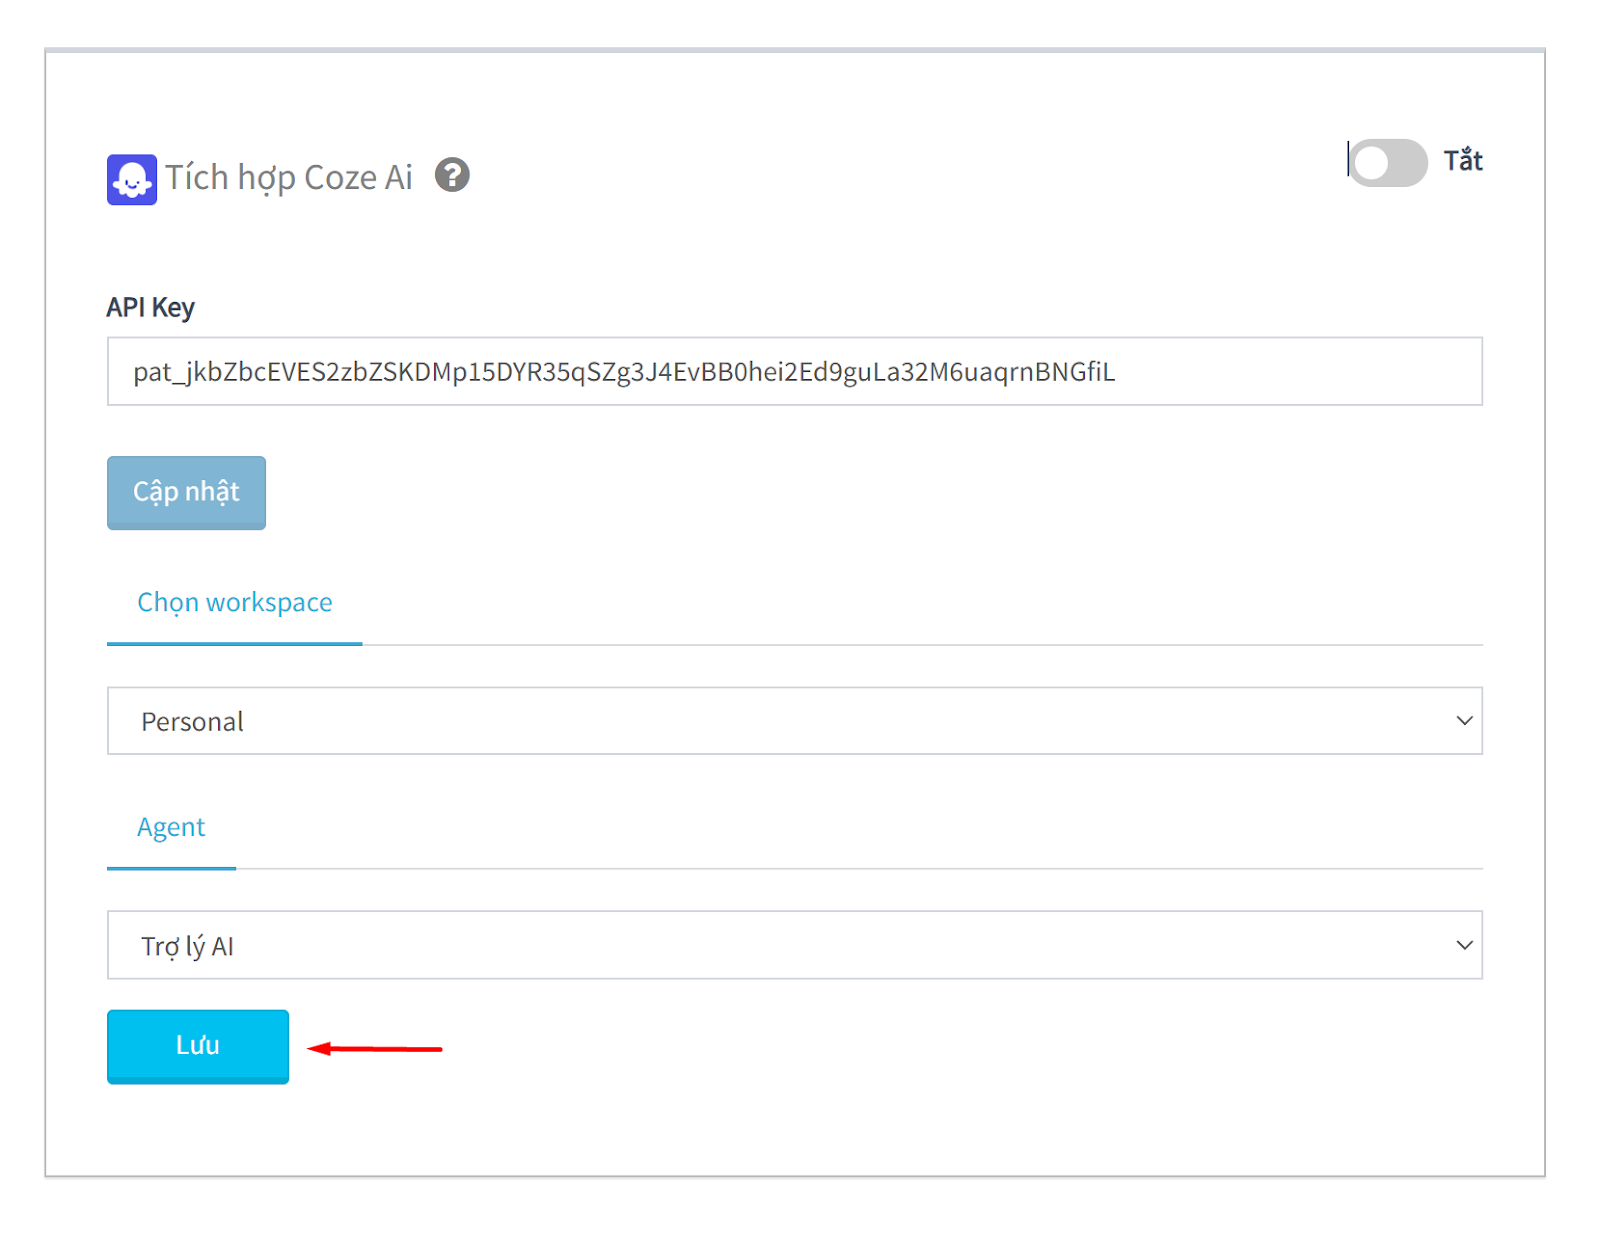Turn on the Coze AI integration switch

1388,162
